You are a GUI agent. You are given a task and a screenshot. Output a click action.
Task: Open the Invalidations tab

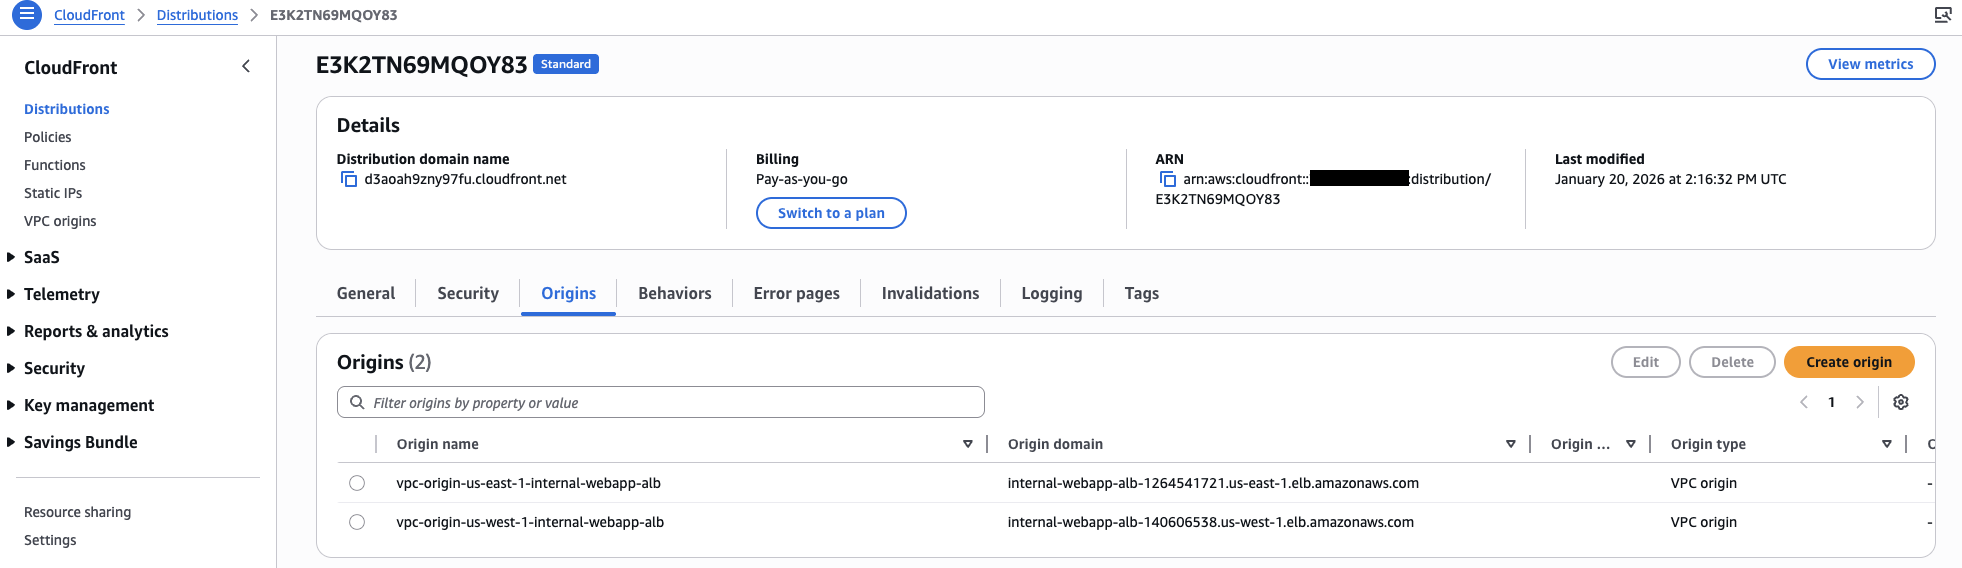(x=930, y=293)
